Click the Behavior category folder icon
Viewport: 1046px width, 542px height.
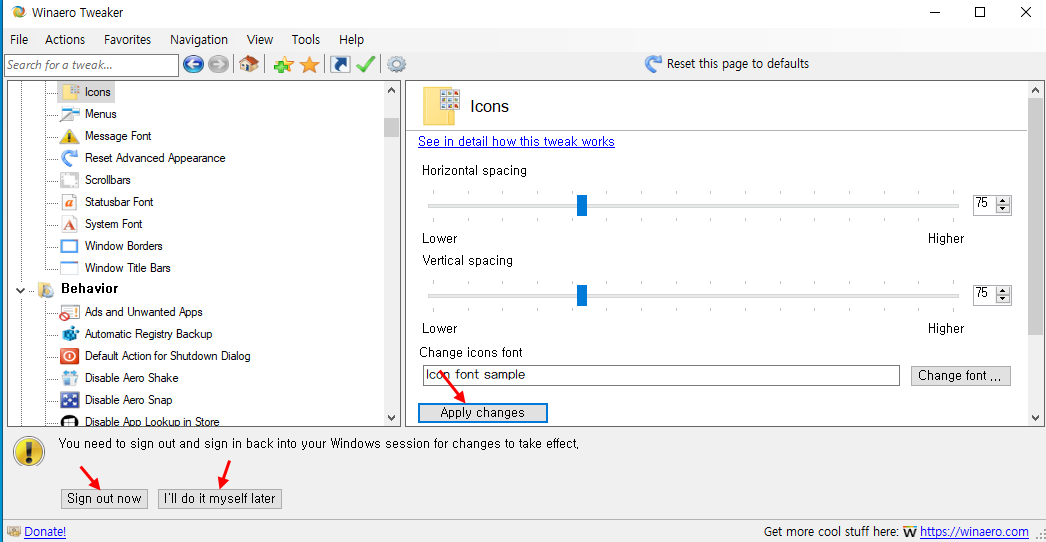(x=46, y=289)
